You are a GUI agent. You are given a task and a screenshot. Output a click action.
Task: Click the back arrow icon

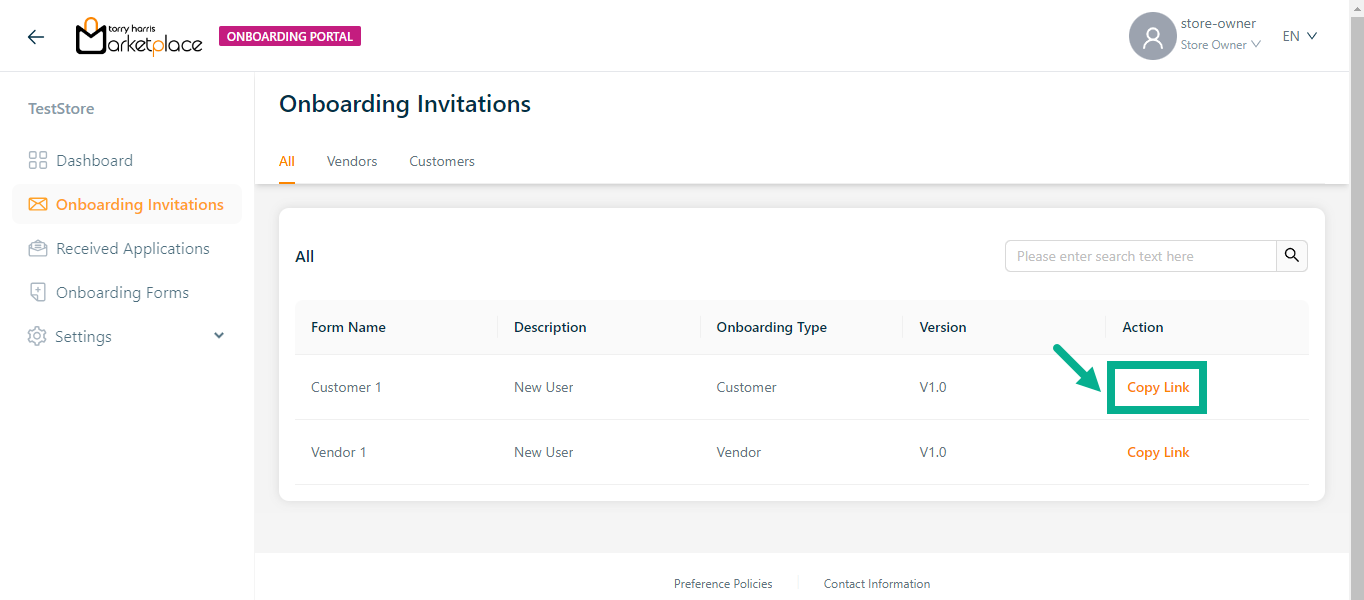[x=36, y=37]
